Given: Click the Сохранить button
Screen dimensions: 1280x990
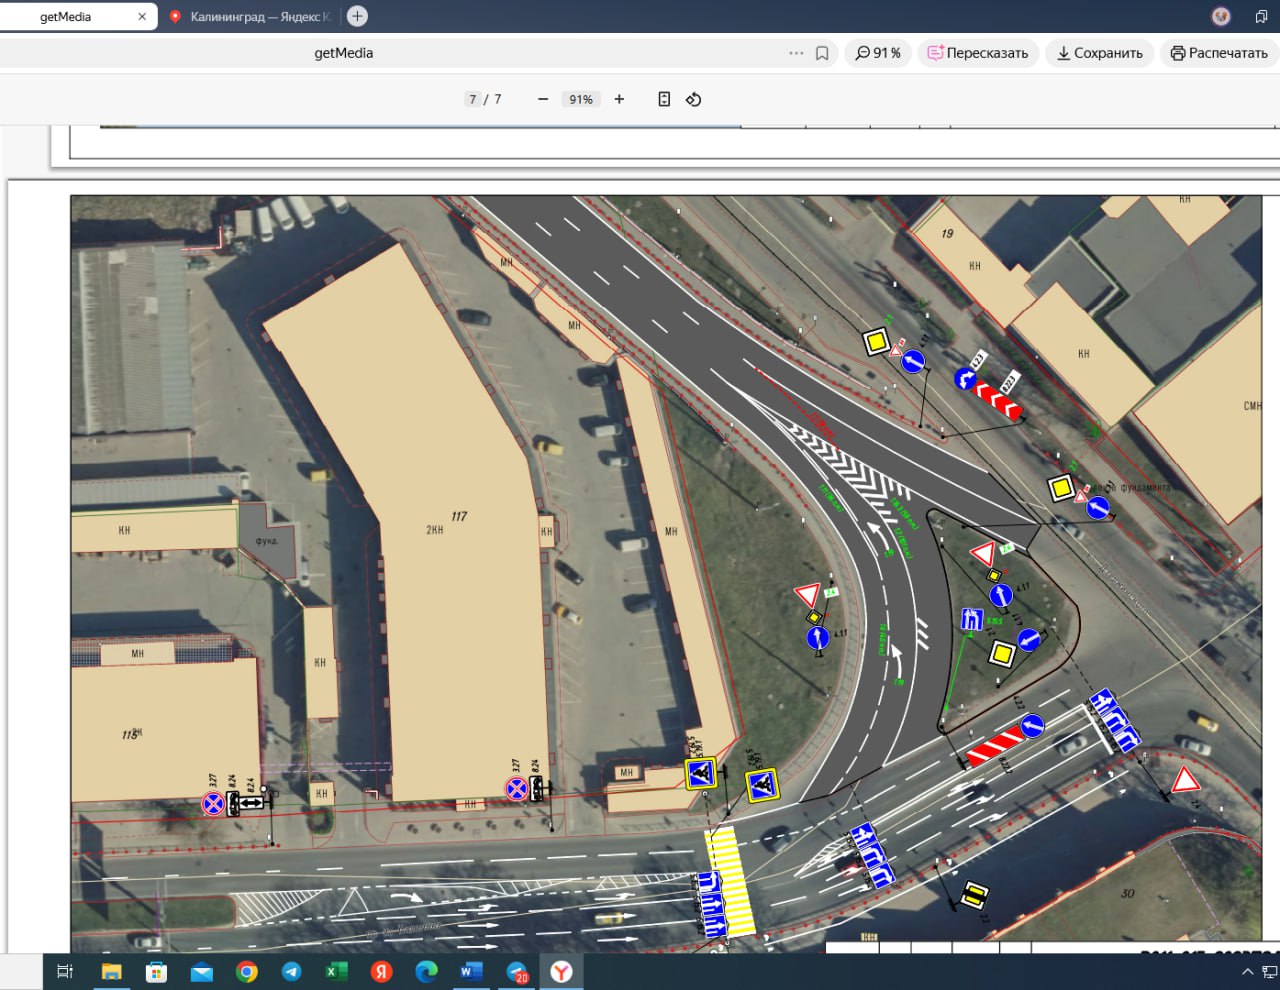Looking at the screenshot, I should [x=1100, y=53].
